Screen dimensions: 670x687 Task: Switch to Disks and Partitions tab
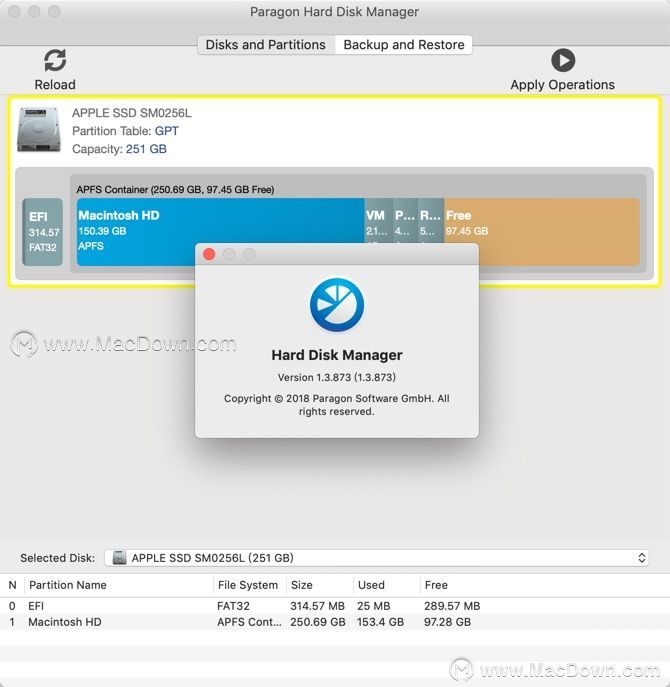coord(266,45)
